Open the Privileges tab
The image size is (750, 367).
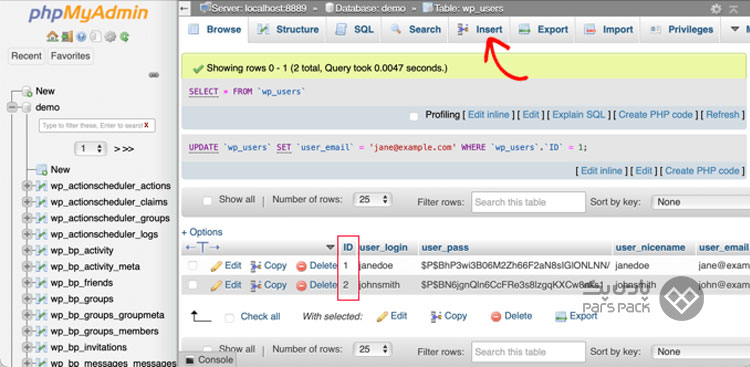681,30
